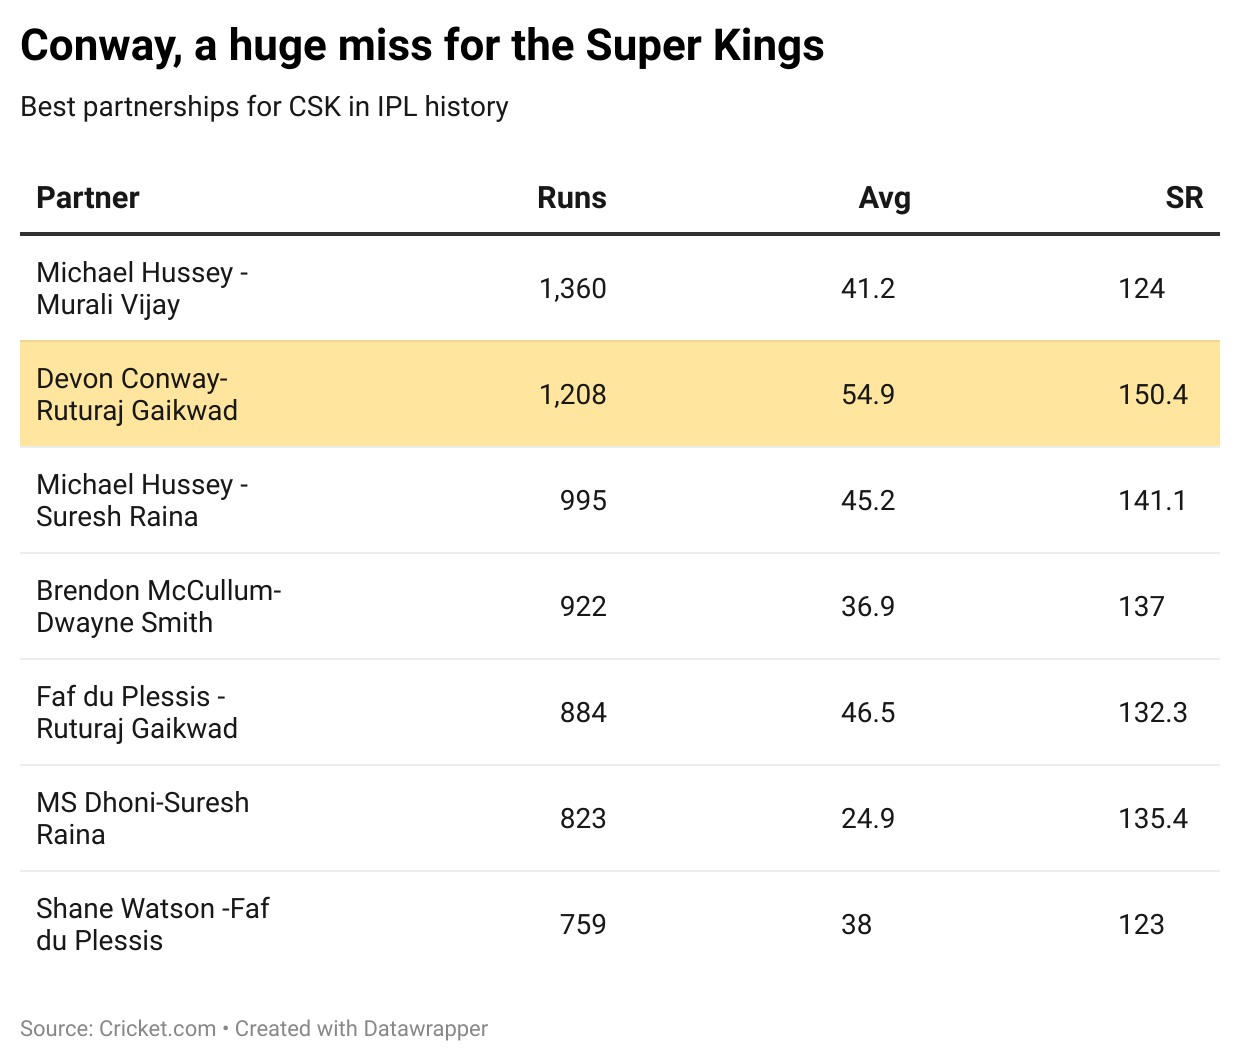Click the Brendon McCullum-Dwayne Smith partnership
The image size is (1240, 1062).
tap(158, 607)
